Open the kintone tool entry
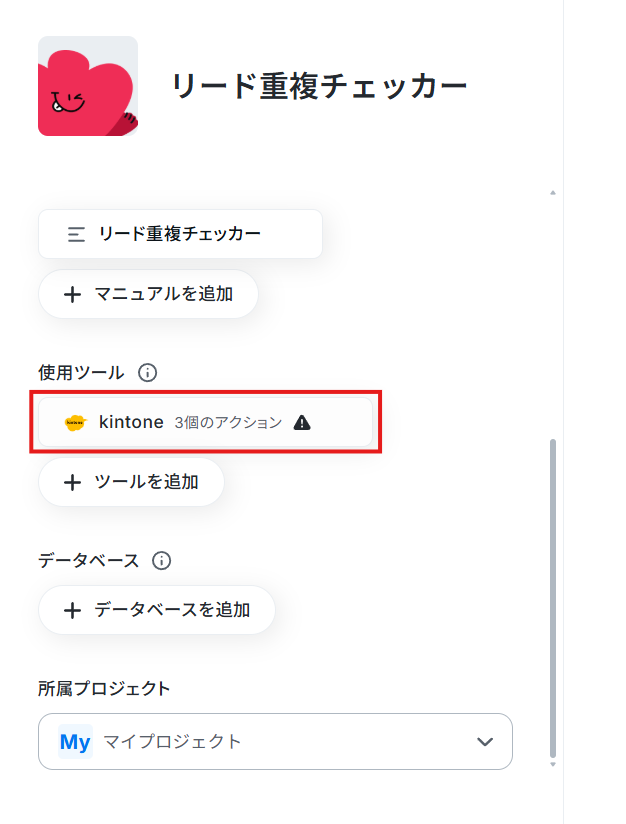 pyautogui.click(x=206, y=422)
